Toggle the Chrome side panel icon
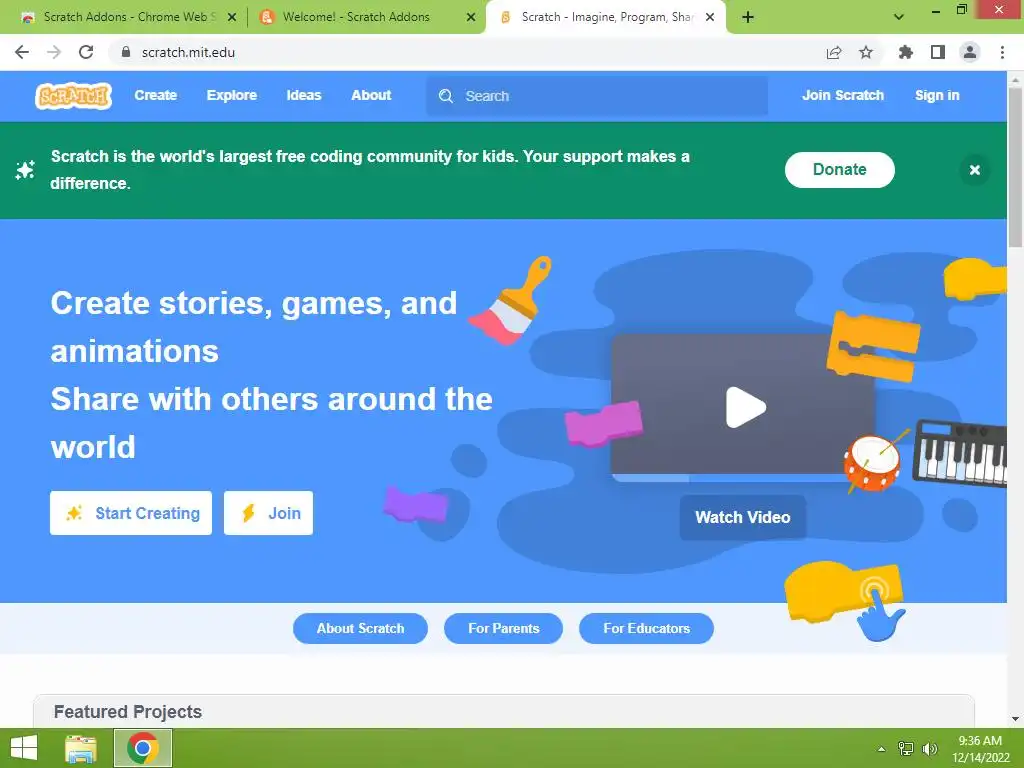This screenshot has height=768, width=1024. pyautogui.click(x=938, y=52)
